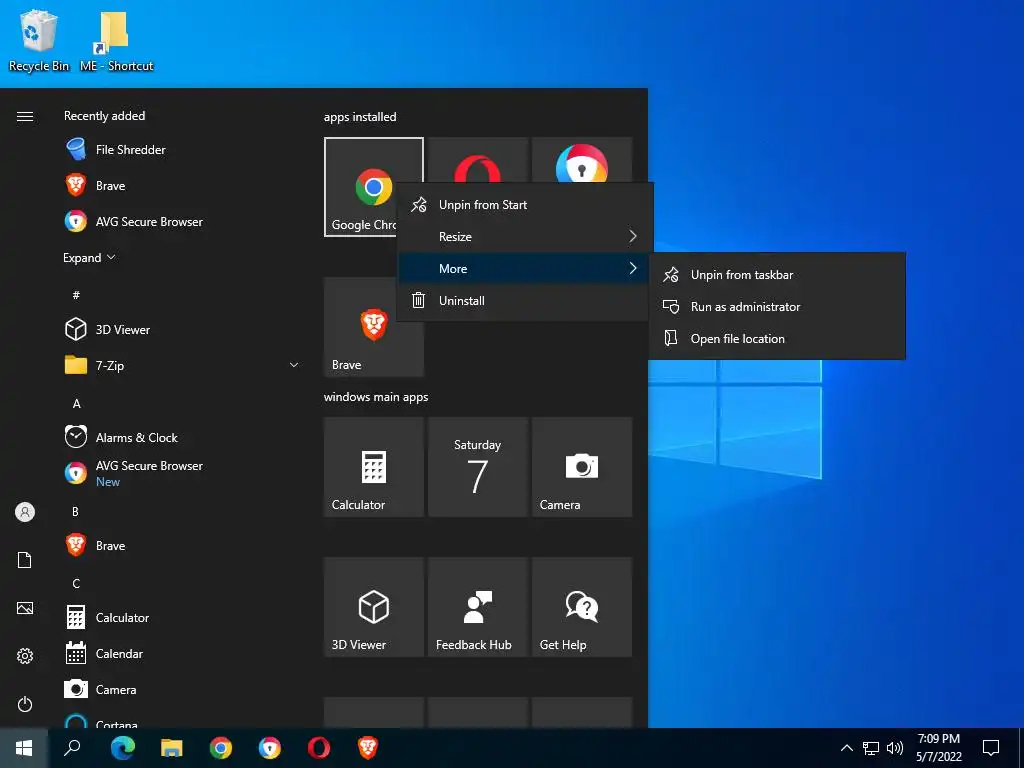Screen dimensions: 1024x768
Task: Open the 3D Viewer tile
Action: 374,607
